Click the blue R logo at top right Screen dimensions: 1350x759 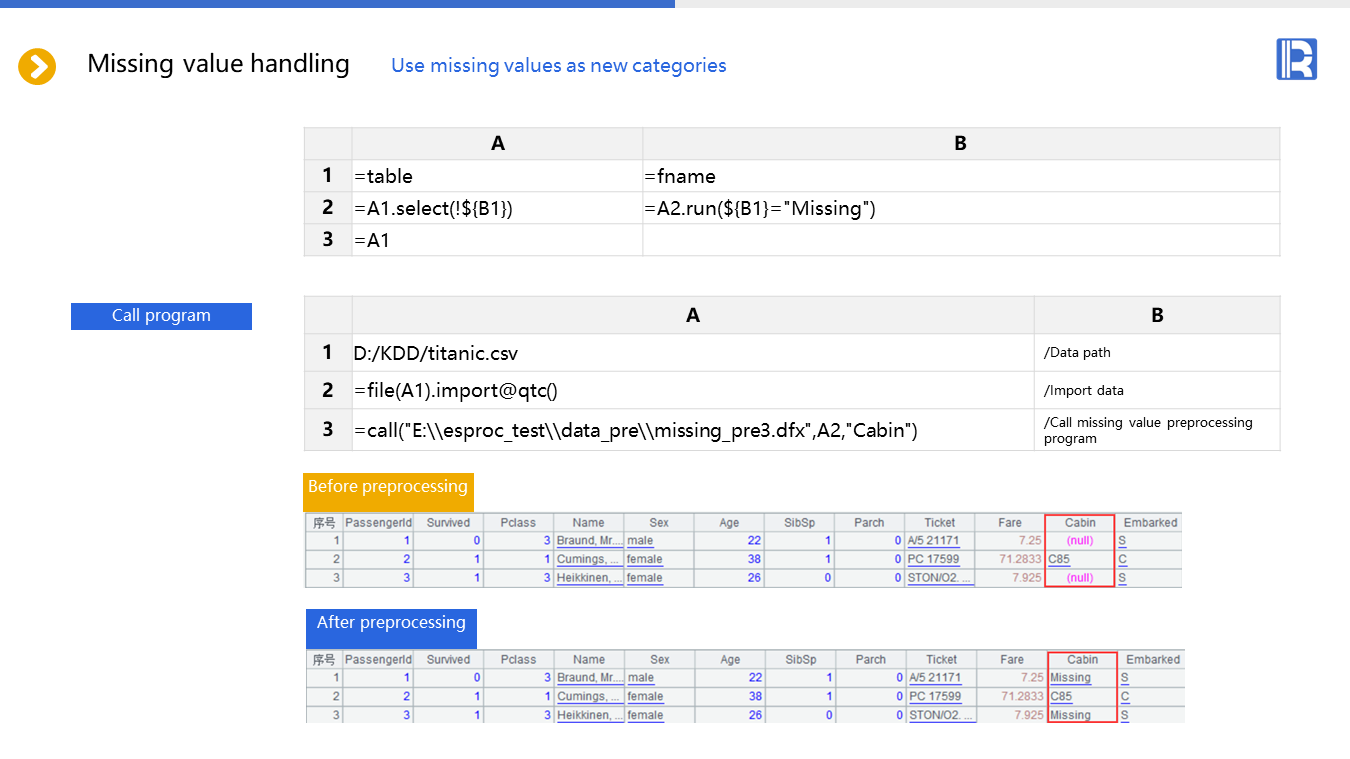coord(1296,59)
